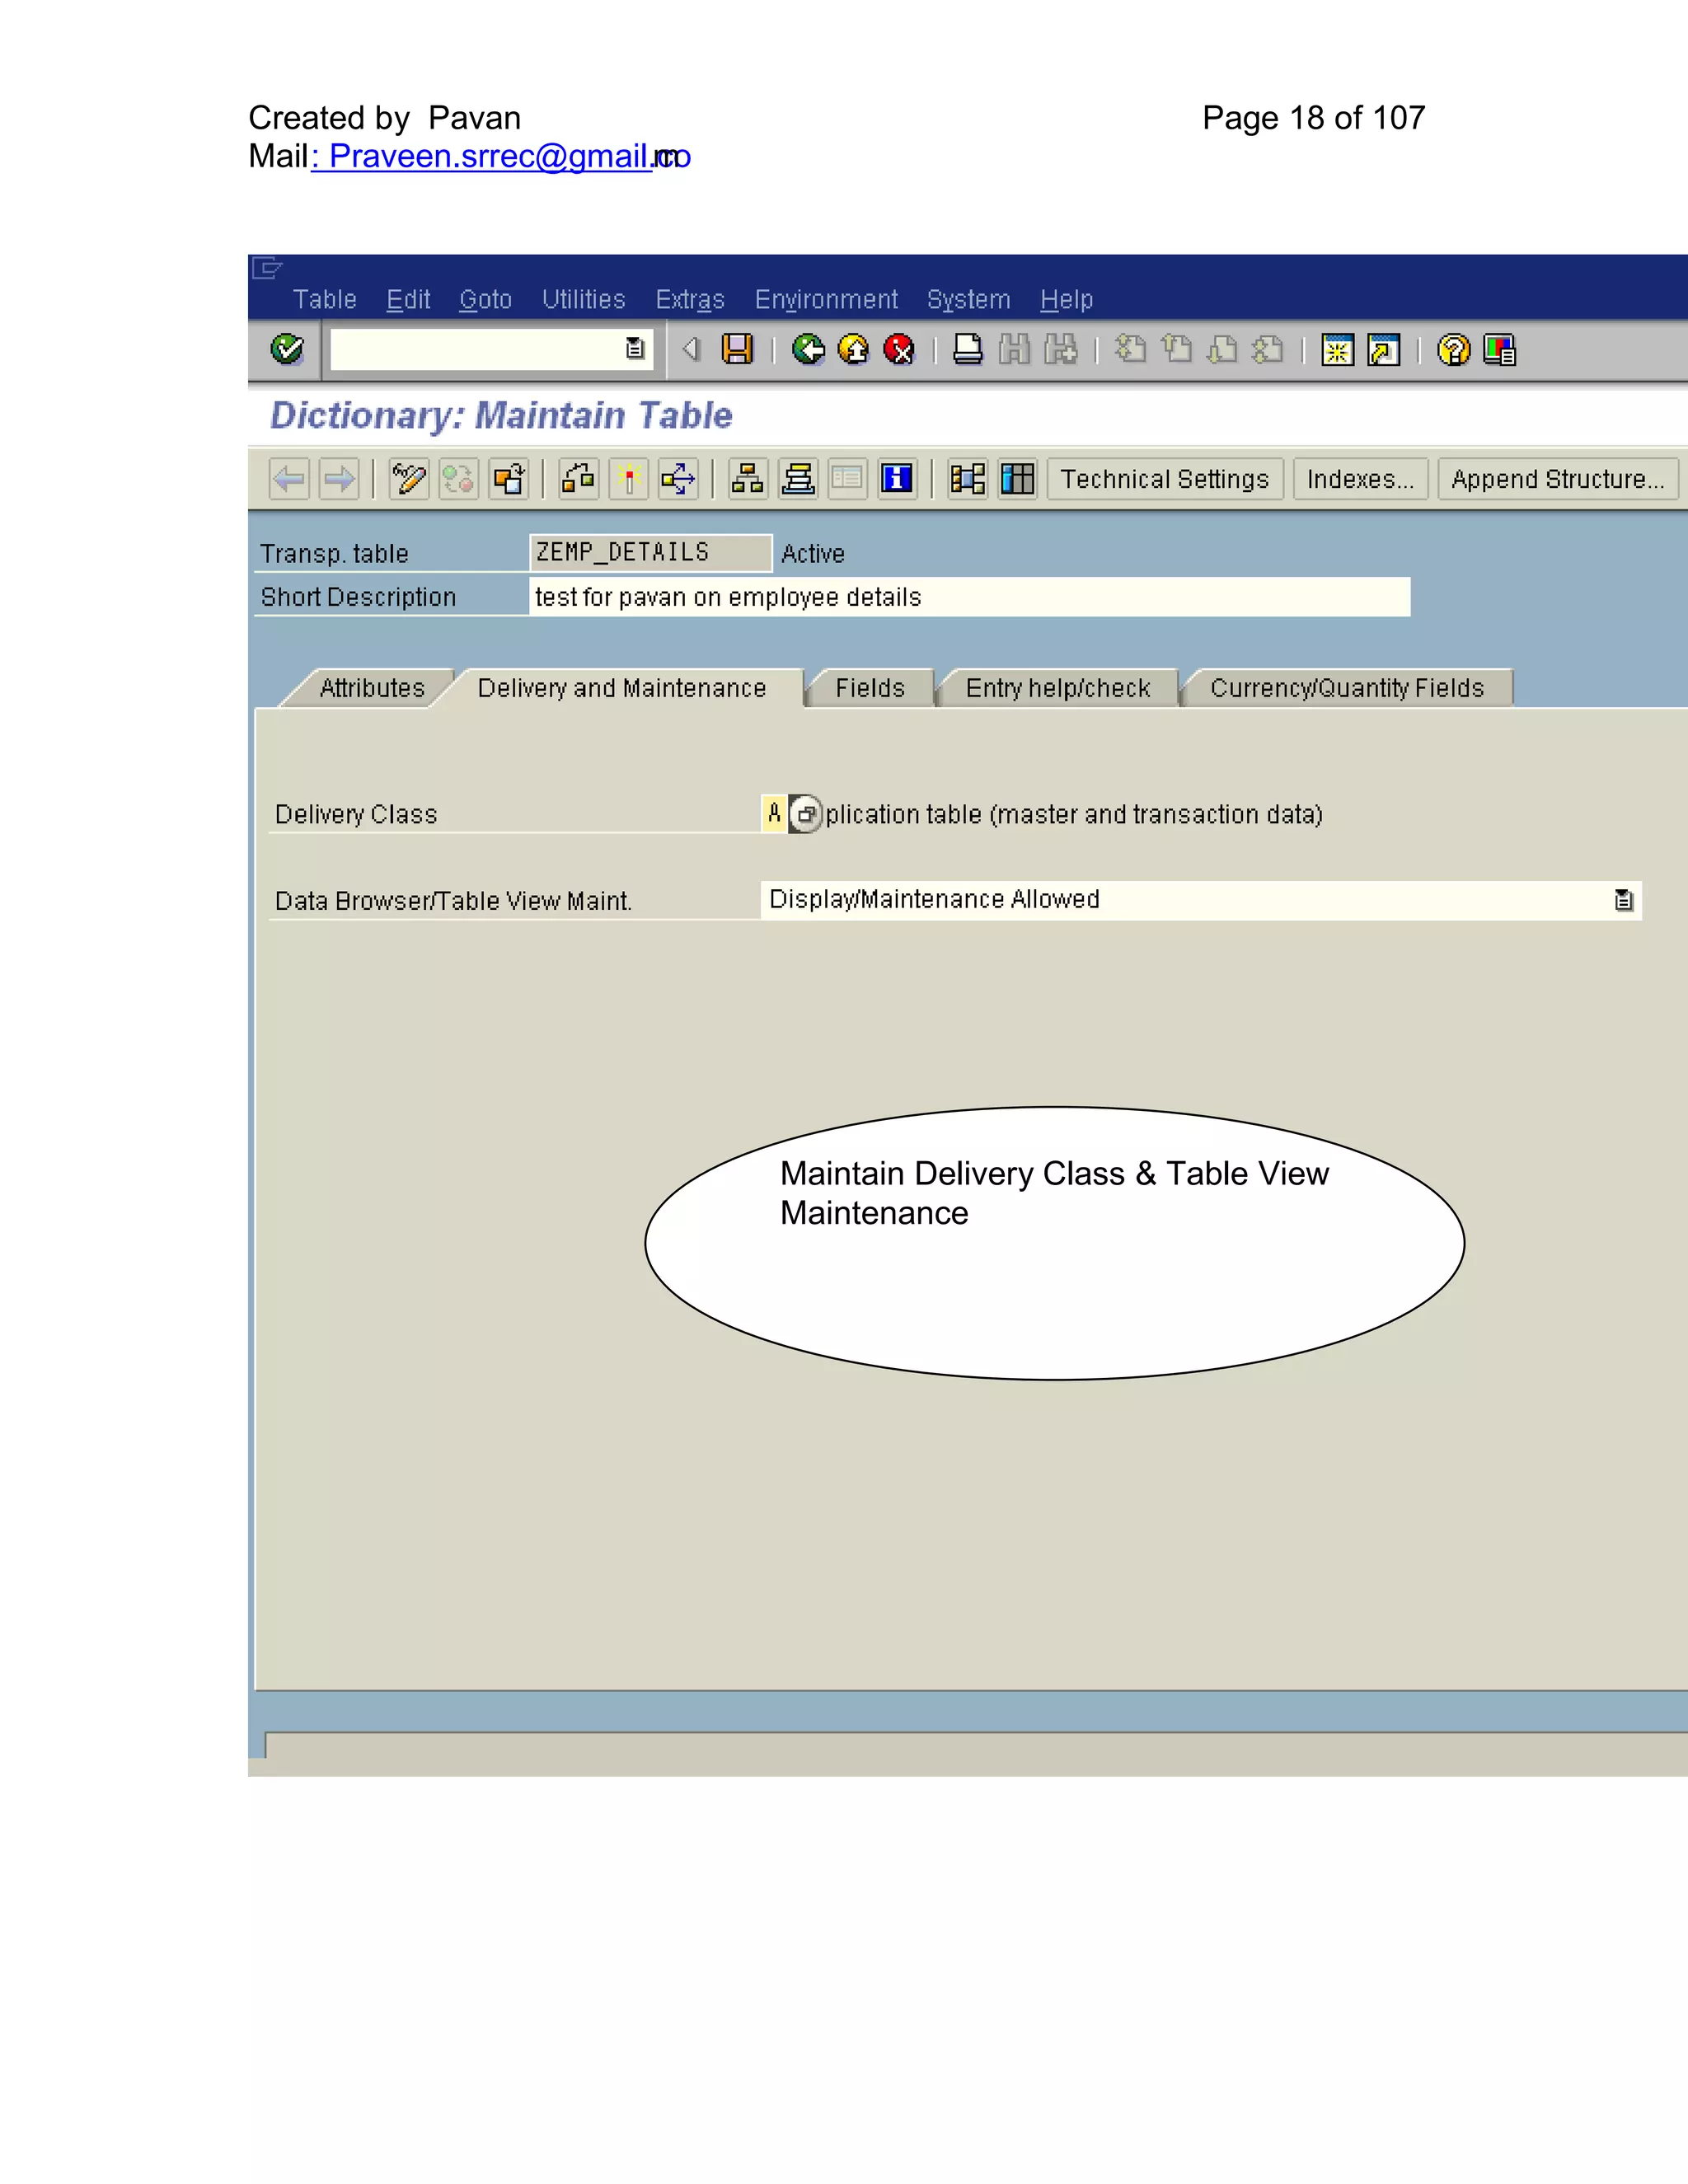Image resolution: width=1688 pixels, height=2184 pixels.
Task: Click the Print icon in toolbar
Action: click(x=967, y=349)
